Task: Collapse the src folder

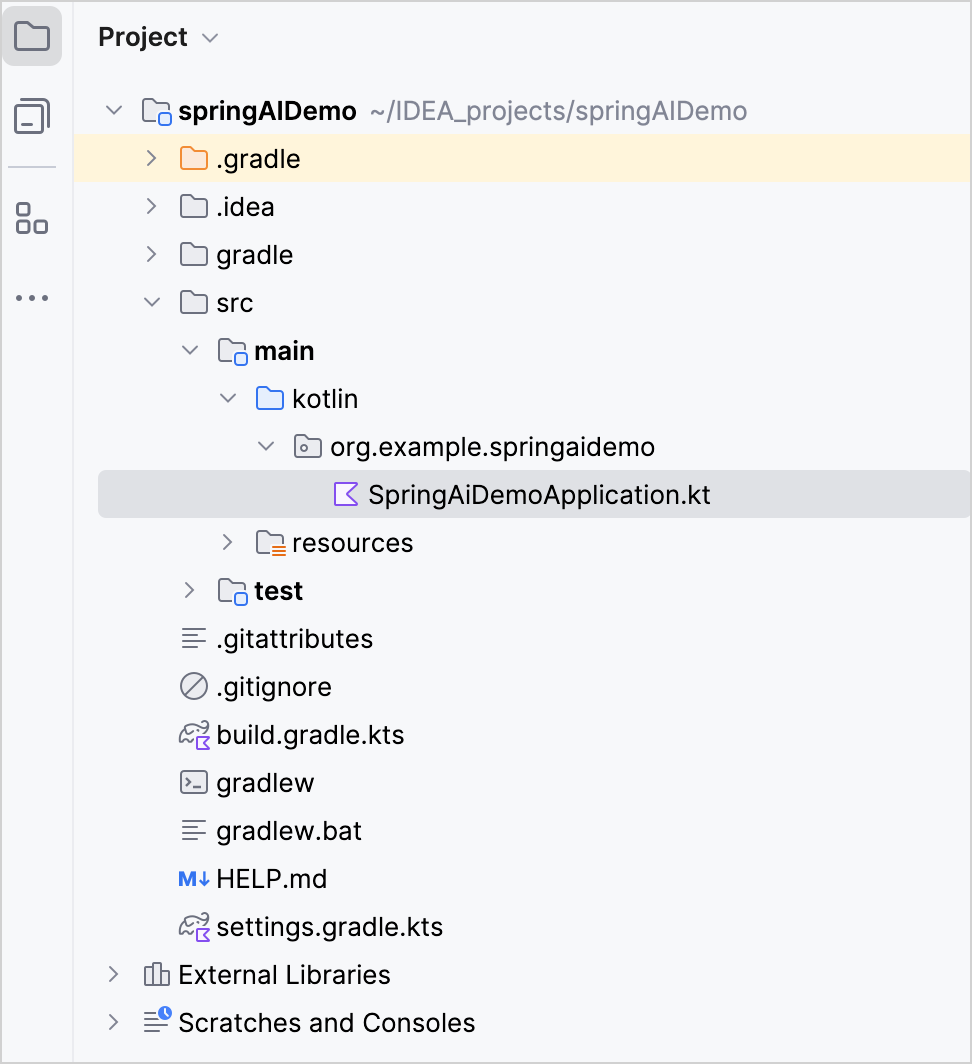Action: pyautogui.click(x=151, y=302)
